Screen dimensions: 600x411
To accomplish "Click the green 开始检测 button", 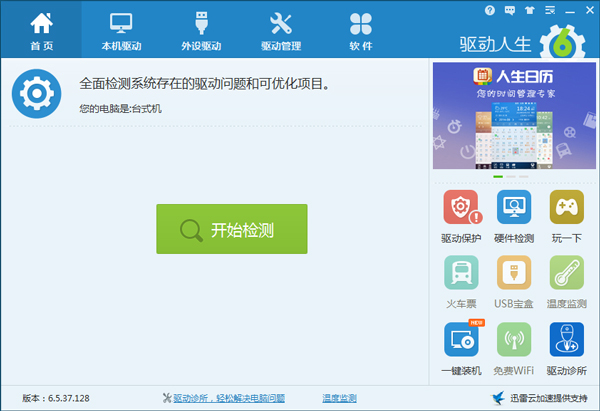I will pyautogui.click(x=232, y=229).
